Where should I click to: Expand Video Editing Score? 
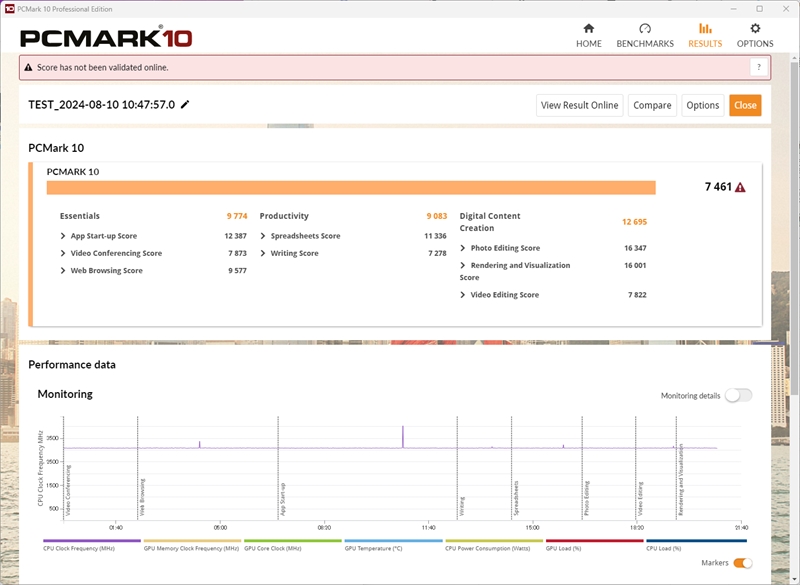(x=463, y=295)
